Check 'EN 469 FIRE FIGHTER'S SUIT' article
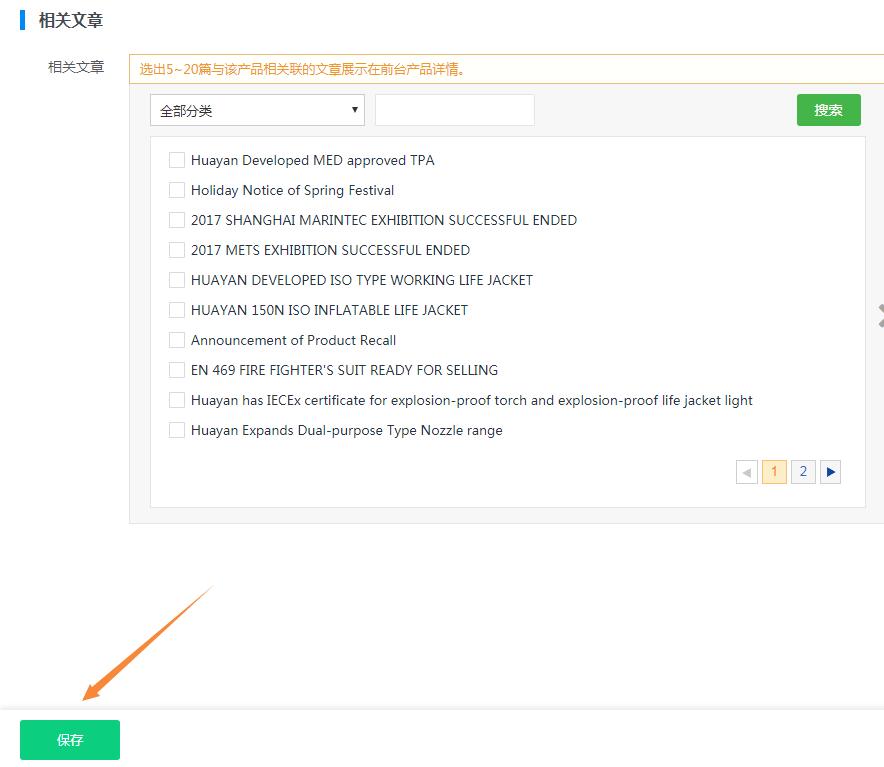Viewport: 884px width, 767px height. coord(177,370)
